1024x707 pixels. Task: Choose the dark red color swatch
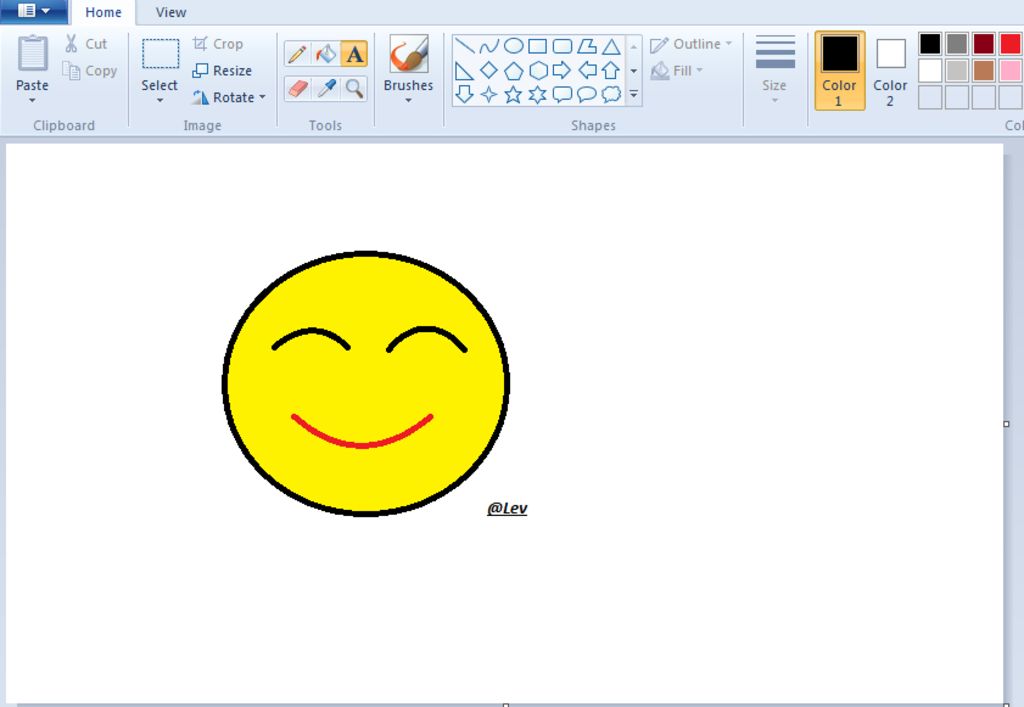(x=984, y=44)
